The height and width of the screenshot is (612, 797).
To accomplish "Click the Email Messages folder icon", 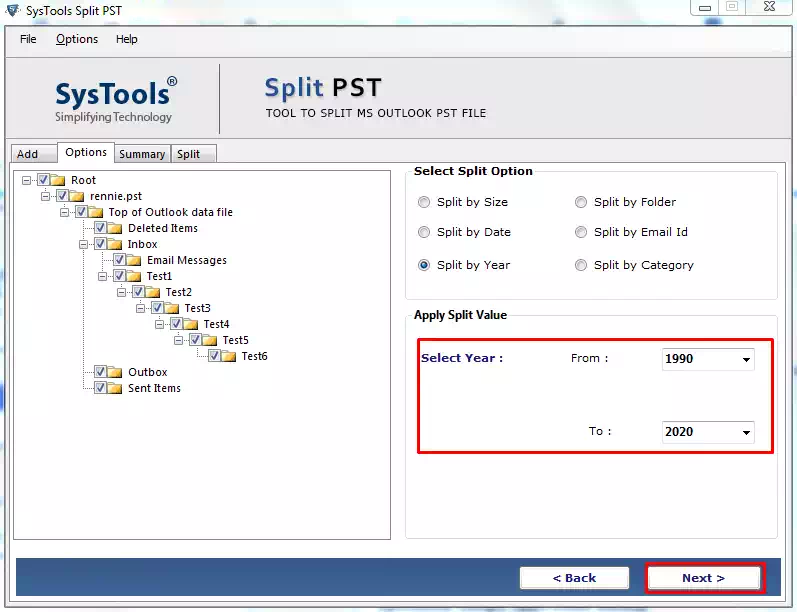I will 134,260.
